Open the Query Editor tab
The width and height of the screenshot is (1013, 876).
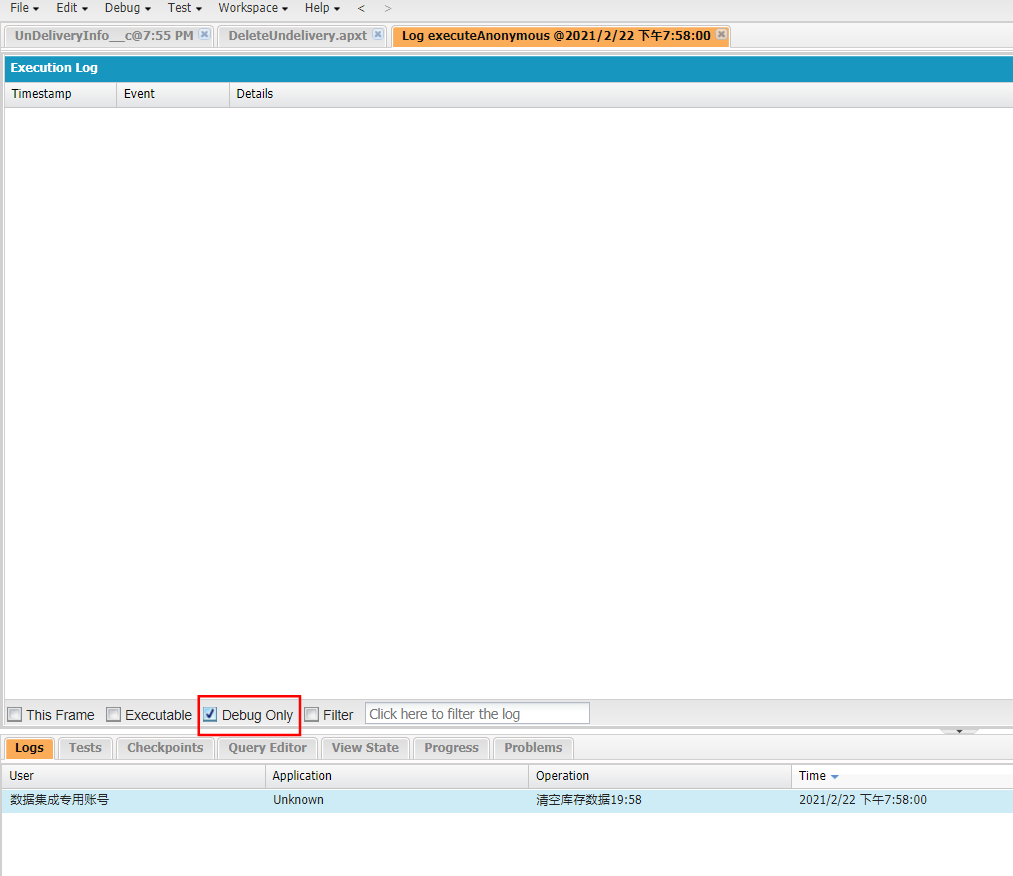coord(267,748)
